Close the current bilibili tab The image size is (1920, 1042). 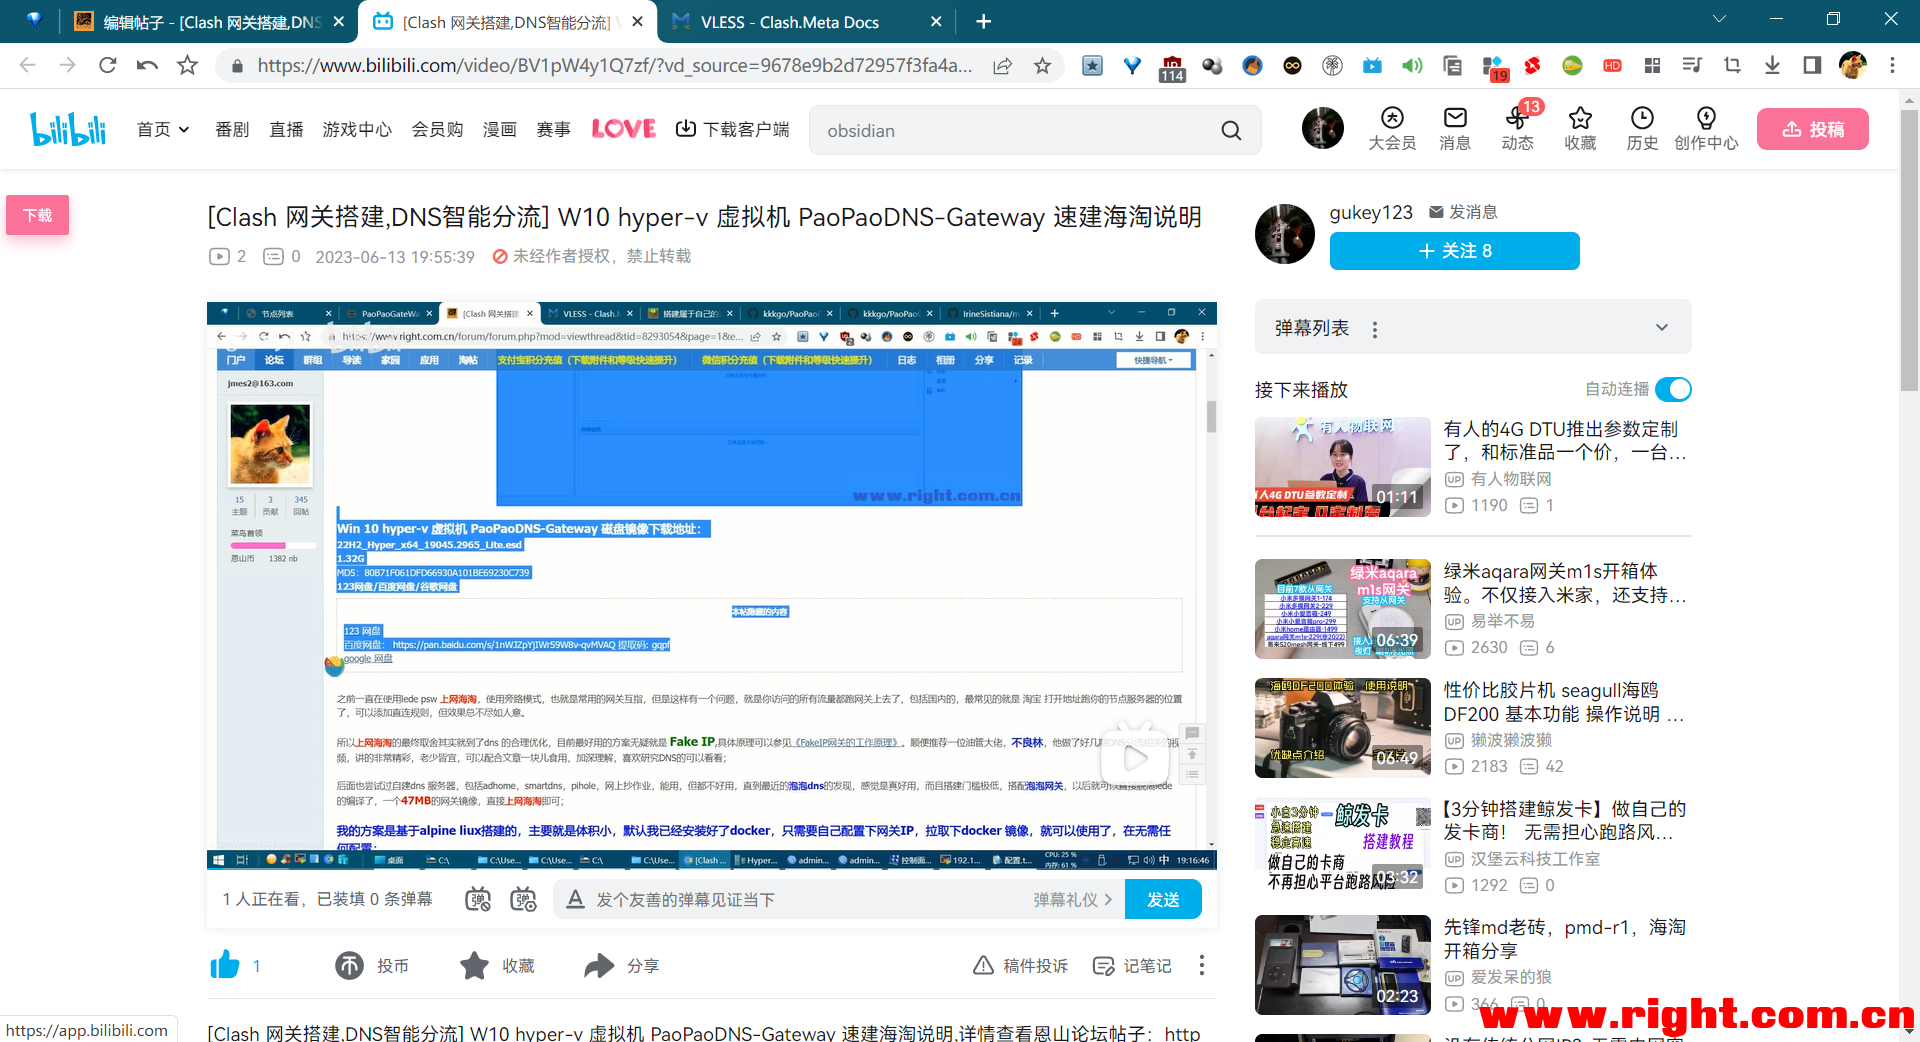click(x=637, y=21)
